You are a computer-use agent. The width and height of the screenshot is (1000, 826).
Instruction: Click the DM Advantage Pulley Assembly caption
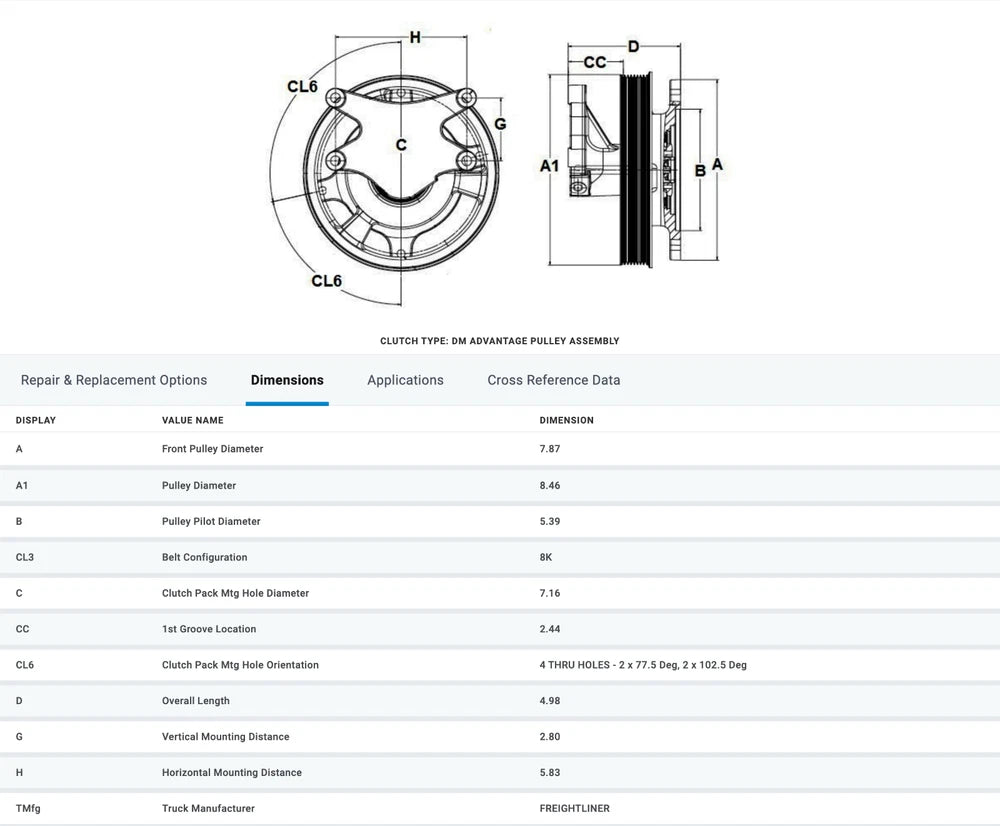pos(500,341)
